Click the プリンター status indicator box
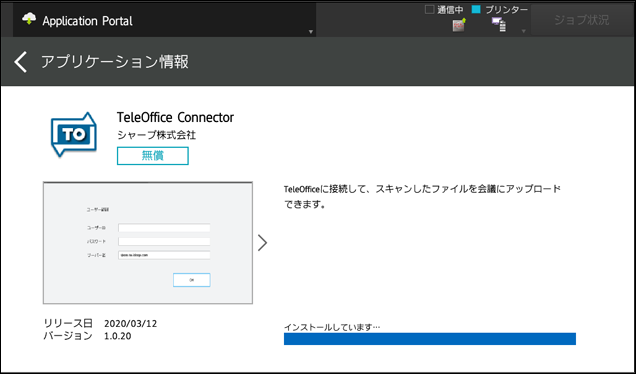This screenshot has width=636, height=374. pos(476,9)
